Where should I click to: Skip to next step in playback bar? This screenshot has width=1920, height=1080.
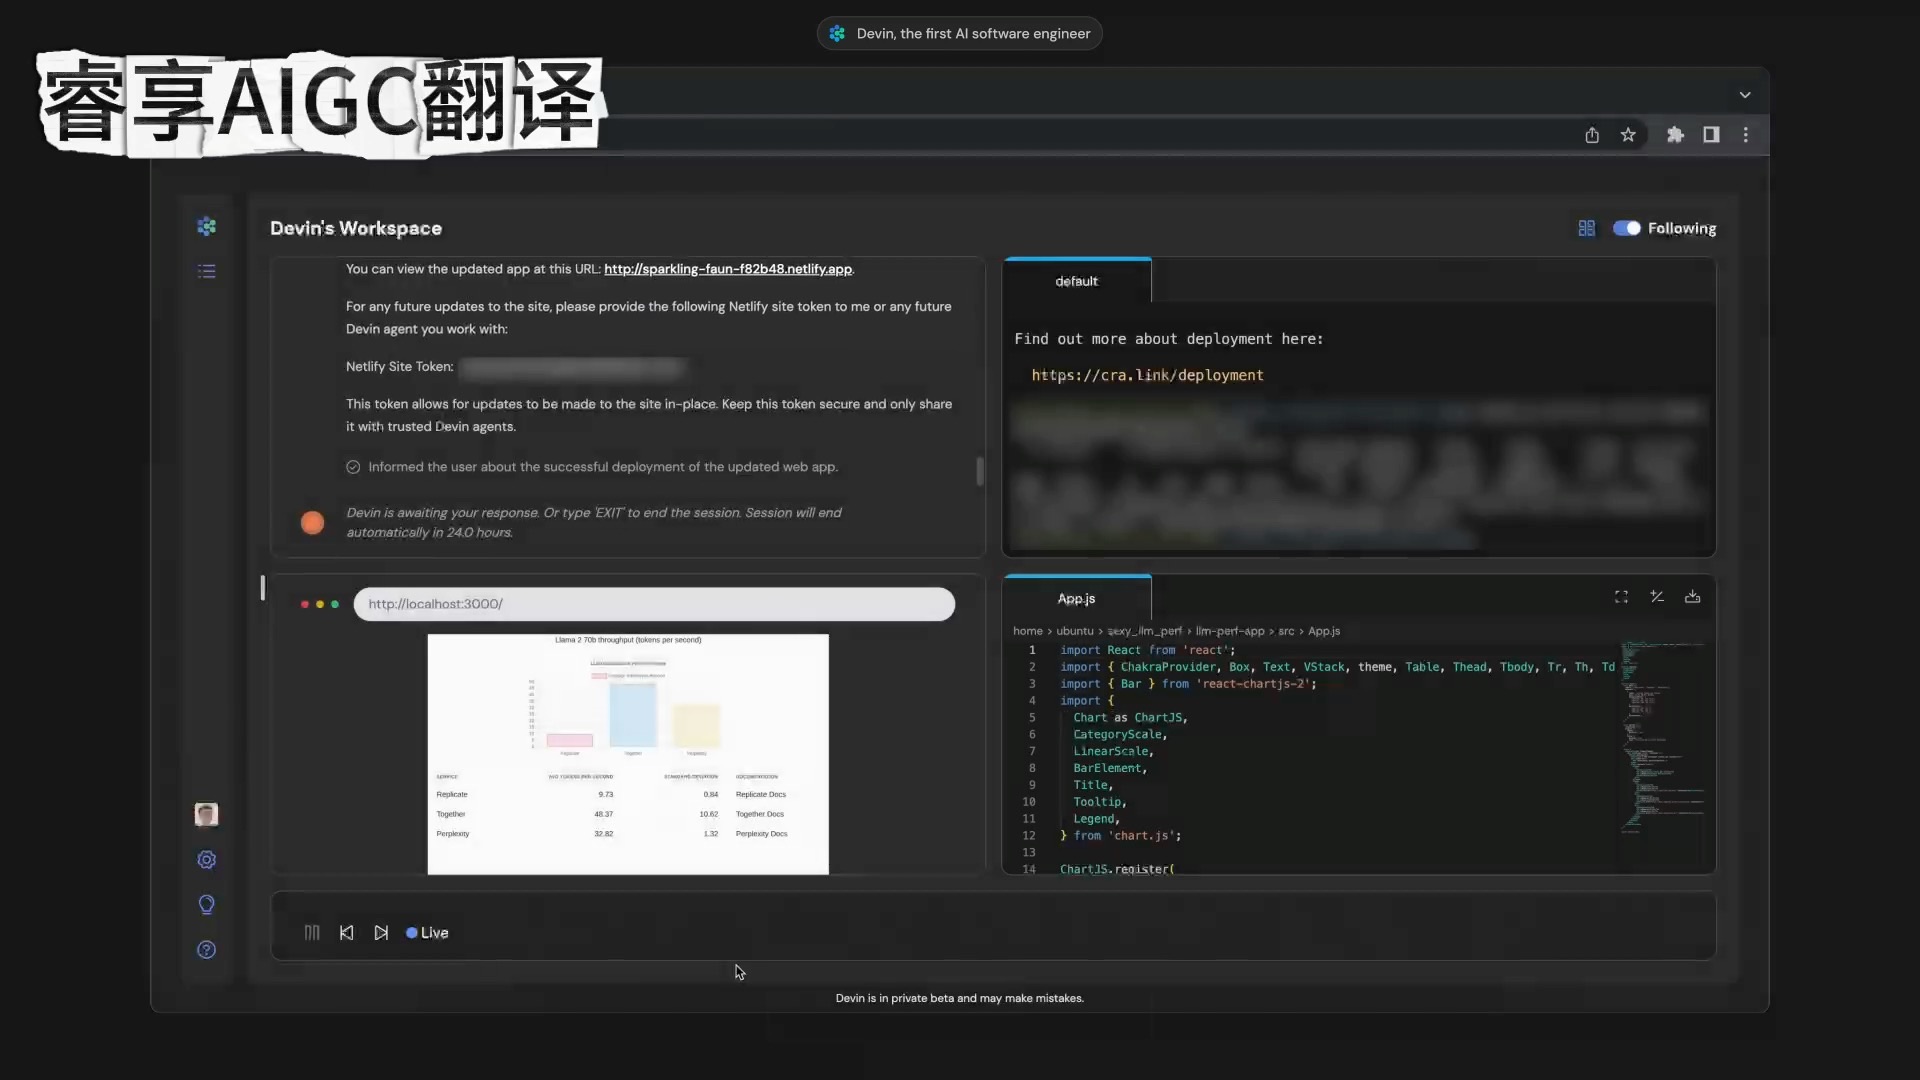tap(381, 933)
